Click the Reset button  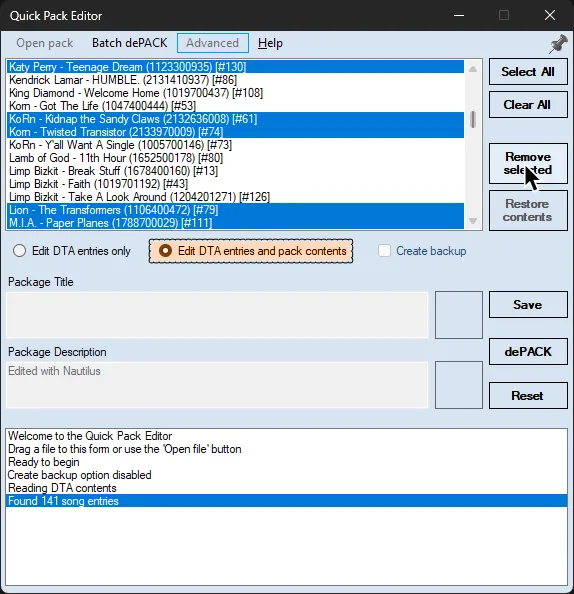pyautogui.click(x=528, y=395)
